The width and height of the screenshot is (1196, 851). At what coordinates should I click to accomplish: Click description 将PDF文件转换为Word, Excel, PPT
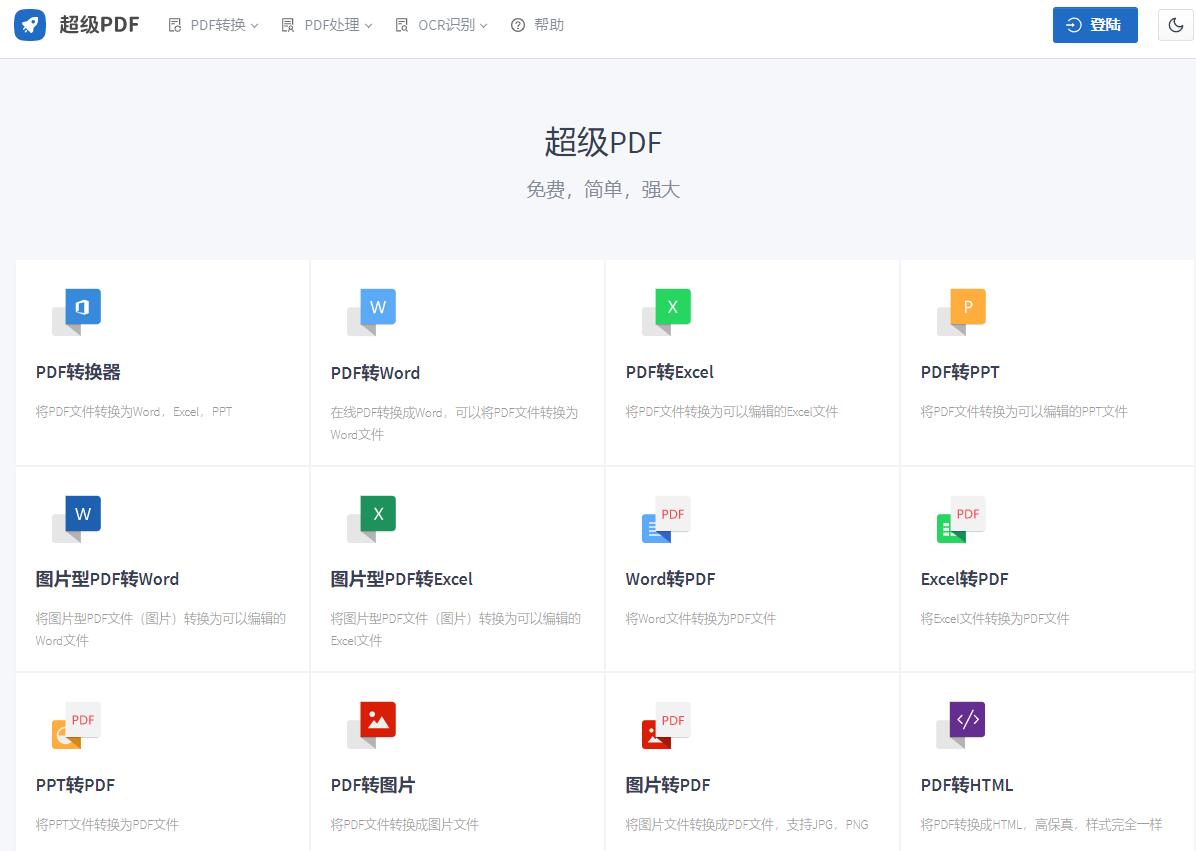point(133,412)
